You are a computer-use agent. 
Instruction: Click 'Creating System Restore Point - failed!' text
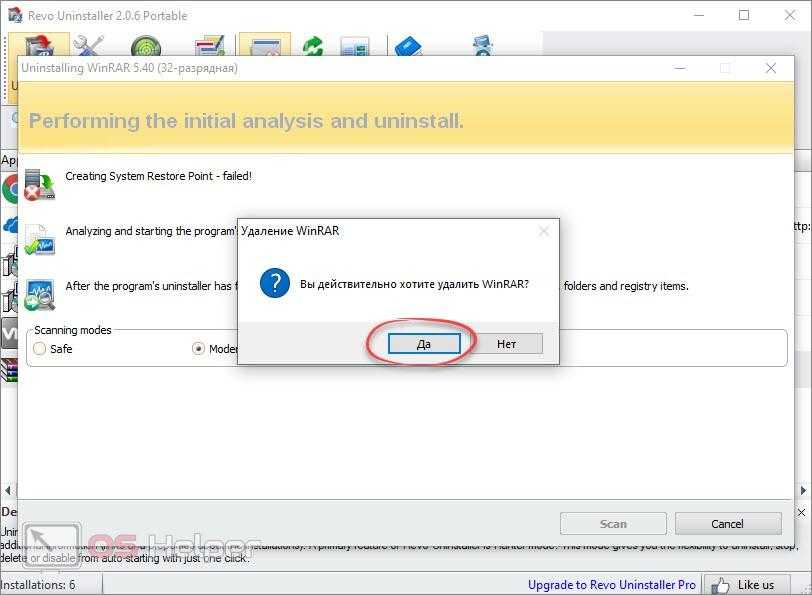[158, 176]
